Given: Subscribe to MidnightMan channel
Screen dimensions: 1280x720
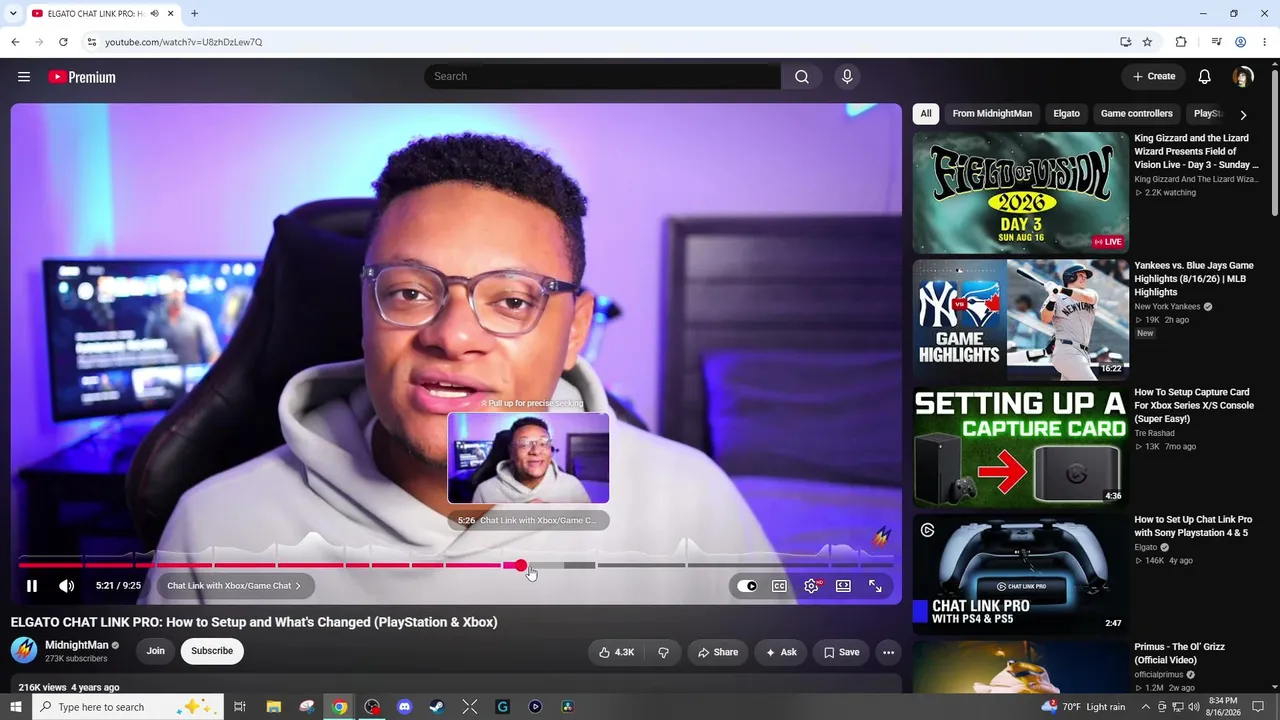Looking at the screenshot, I should click(212, 651).
